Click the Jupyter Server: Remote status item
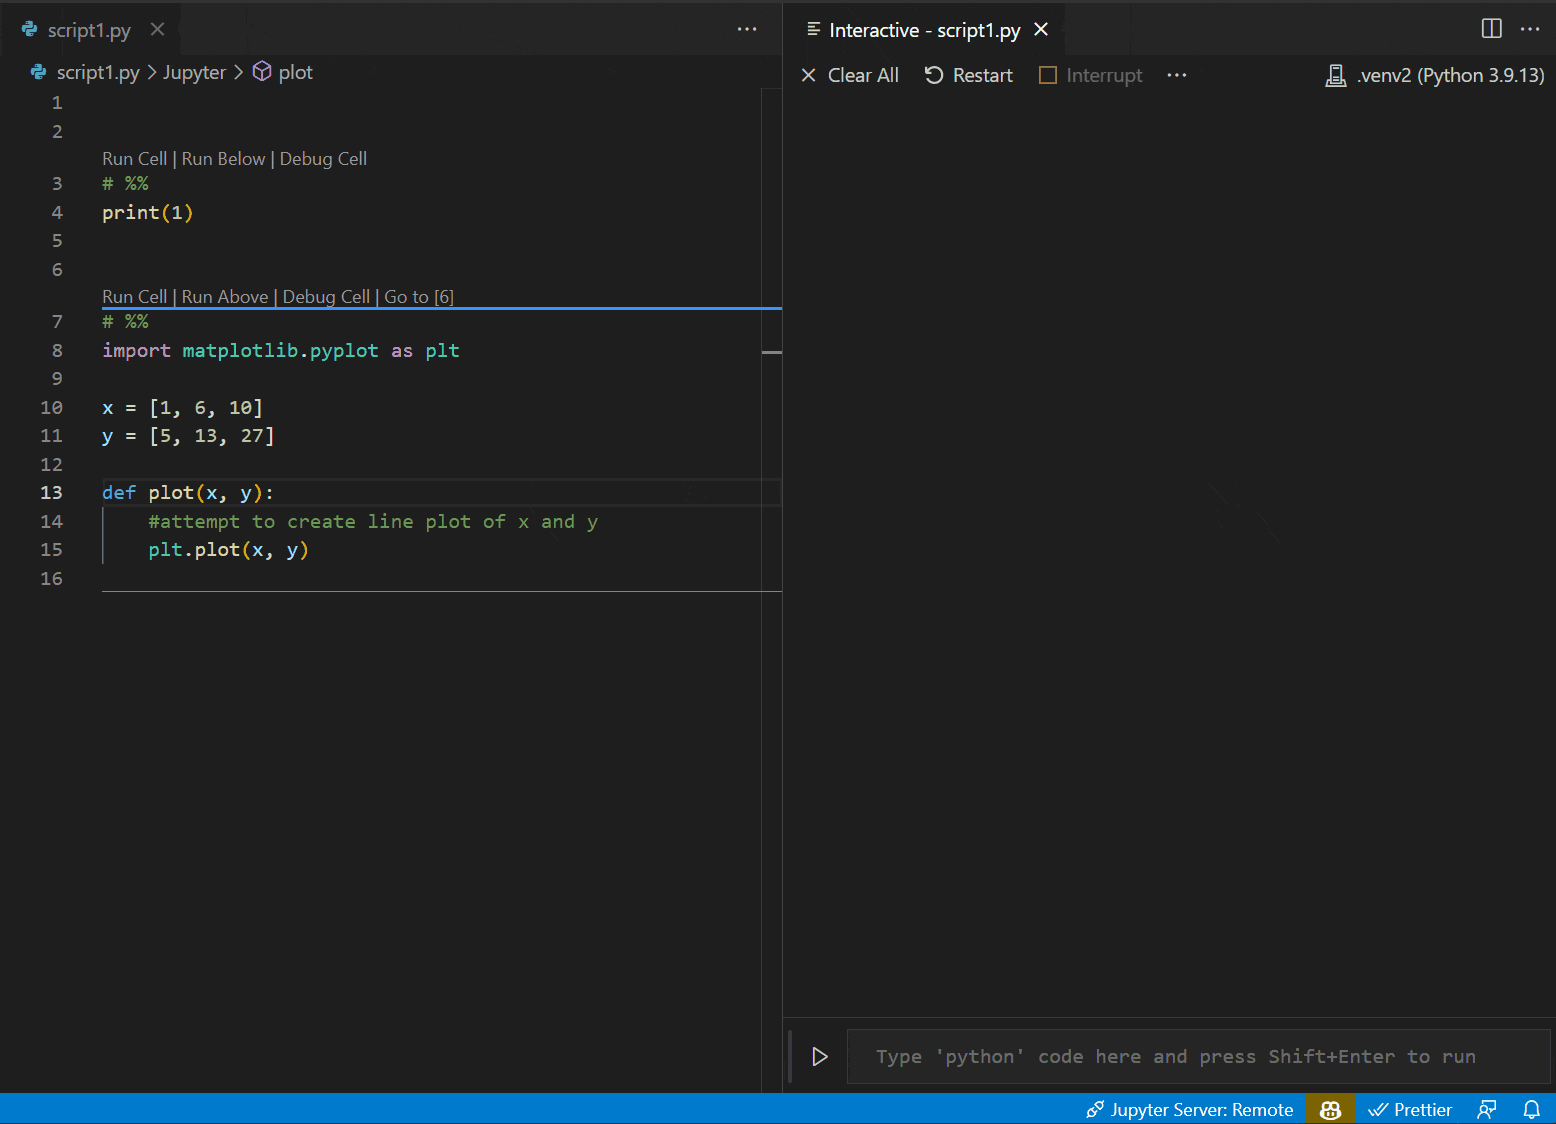 click(1188, 1109)
